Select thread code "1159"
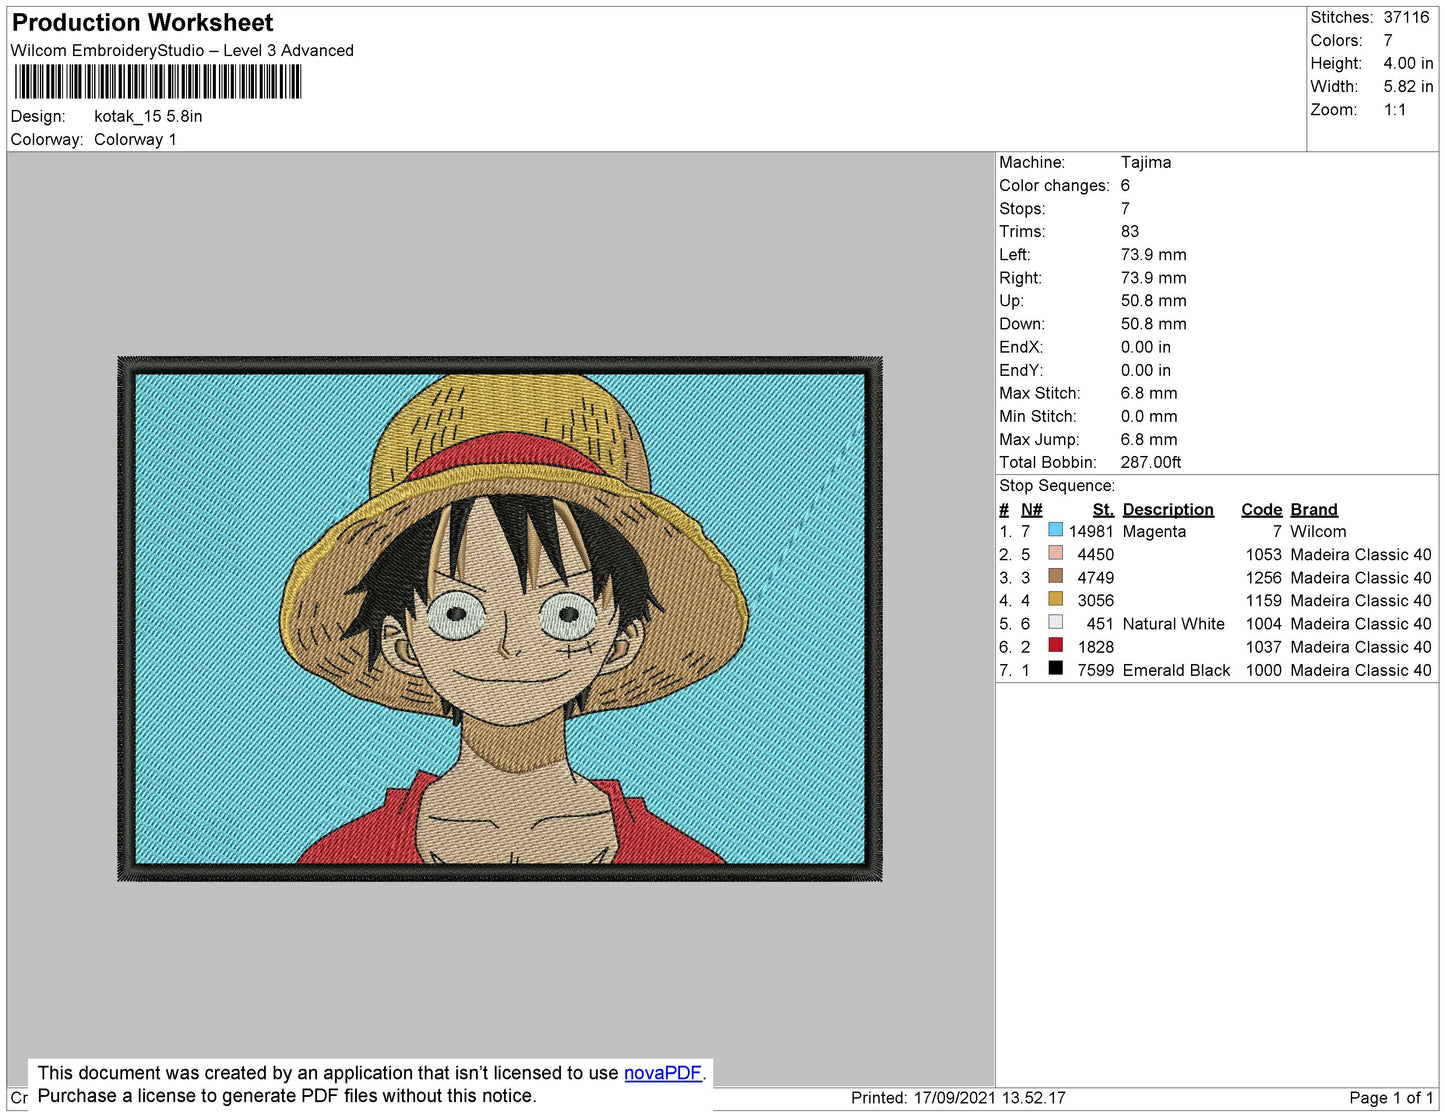1445x1117 pixels. [x=1264, y=601]
